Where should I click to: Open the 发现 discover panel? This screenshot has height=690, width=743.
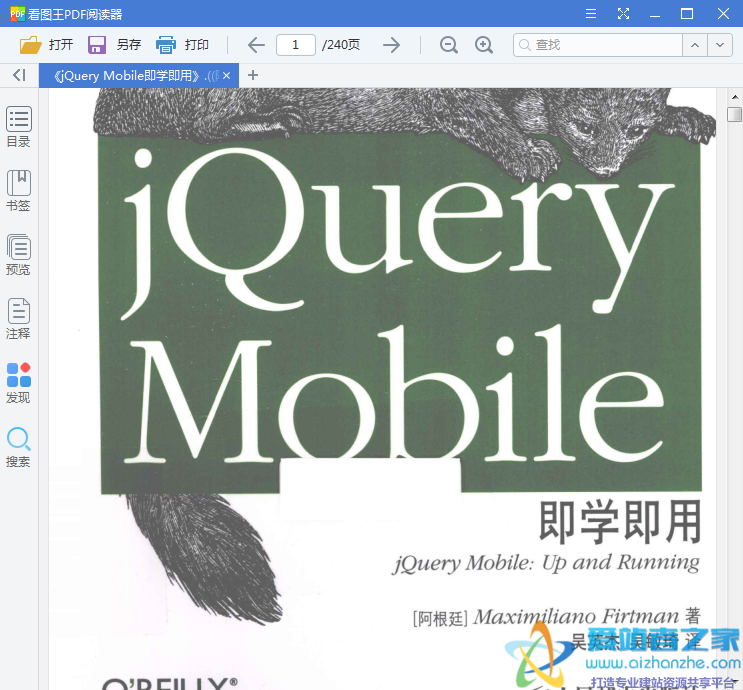[18, 383]
